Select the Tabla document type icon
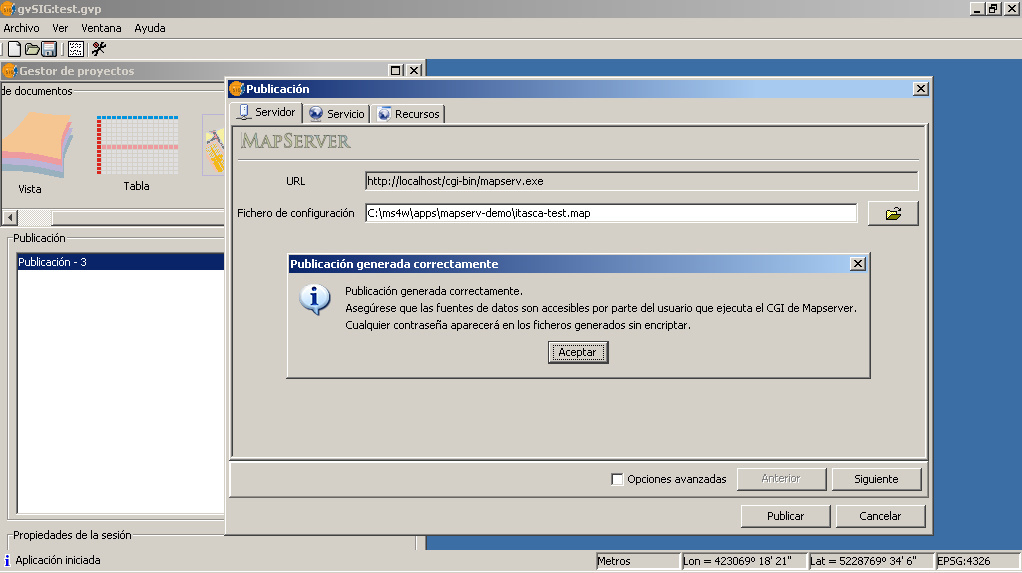This screenshot has height=573, width=1022. coord(137,150)
